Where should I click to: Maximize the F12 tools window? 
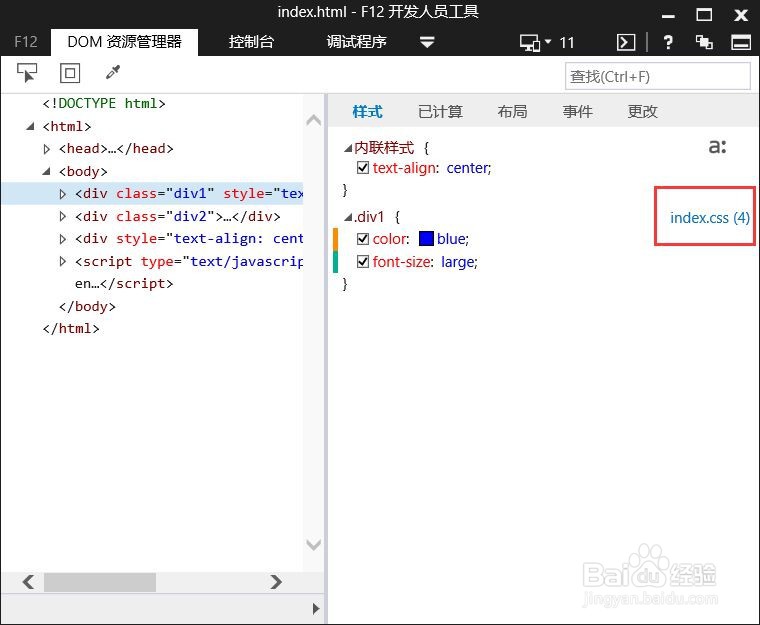[x=704, y=15]
